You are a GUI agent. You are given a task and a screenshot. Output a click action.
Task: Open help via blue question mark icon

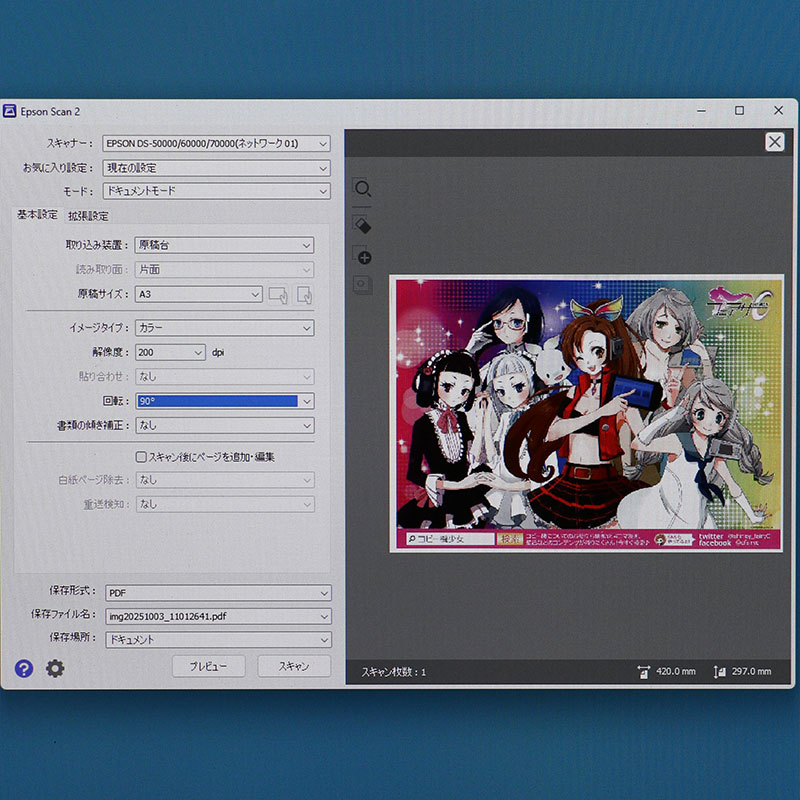[x=24, y=668]
